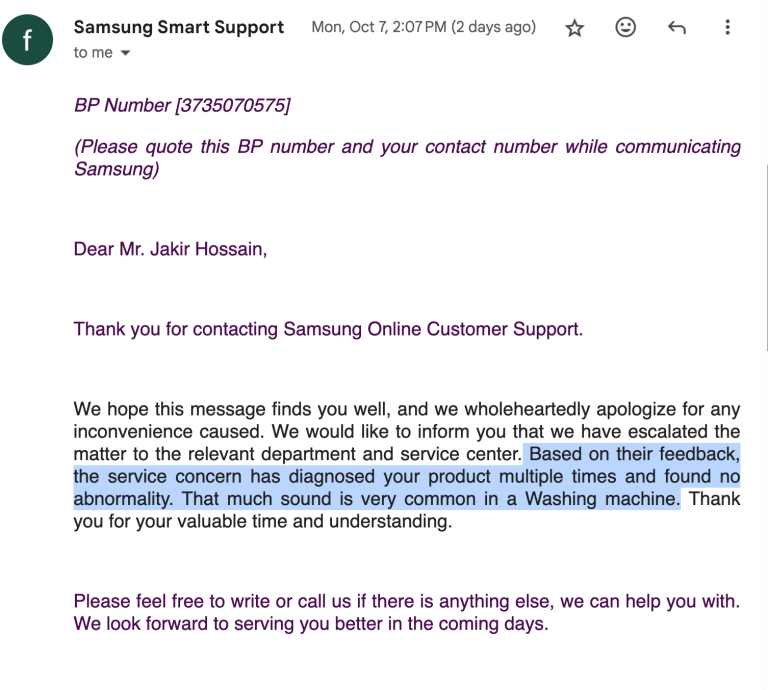Click the "to me" recipient text
Screen dimensions: 768x690
click(x=93, y=53)
